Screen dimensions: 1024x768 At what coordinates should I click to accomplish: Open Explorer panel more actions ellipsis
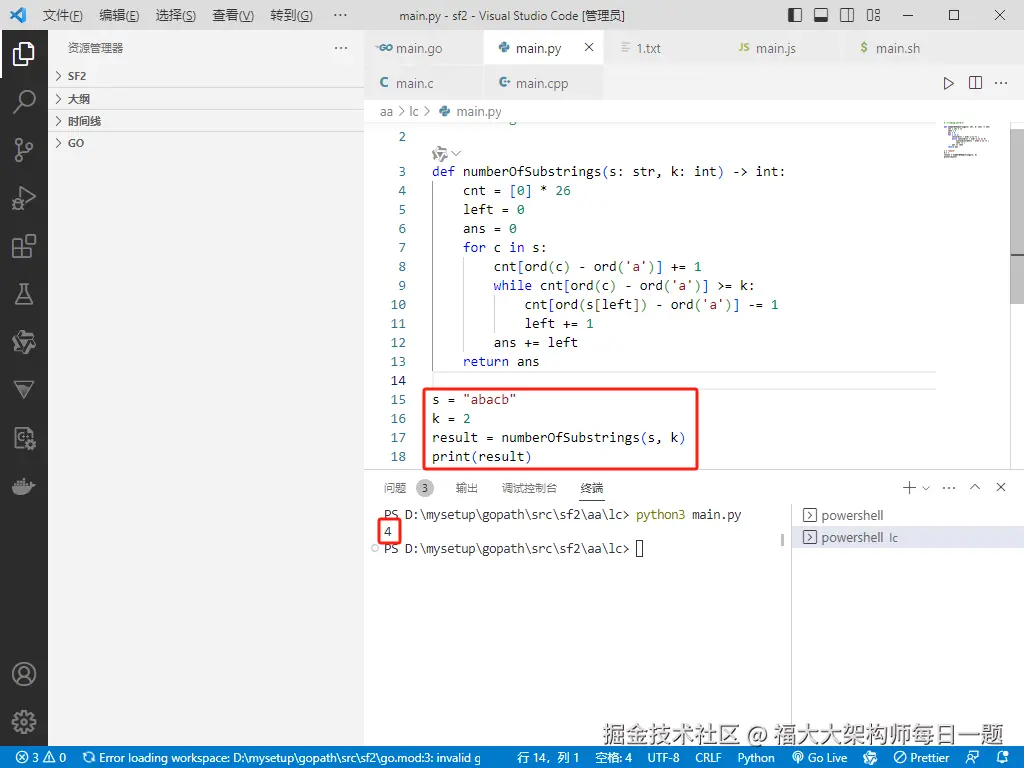[341, 48]
